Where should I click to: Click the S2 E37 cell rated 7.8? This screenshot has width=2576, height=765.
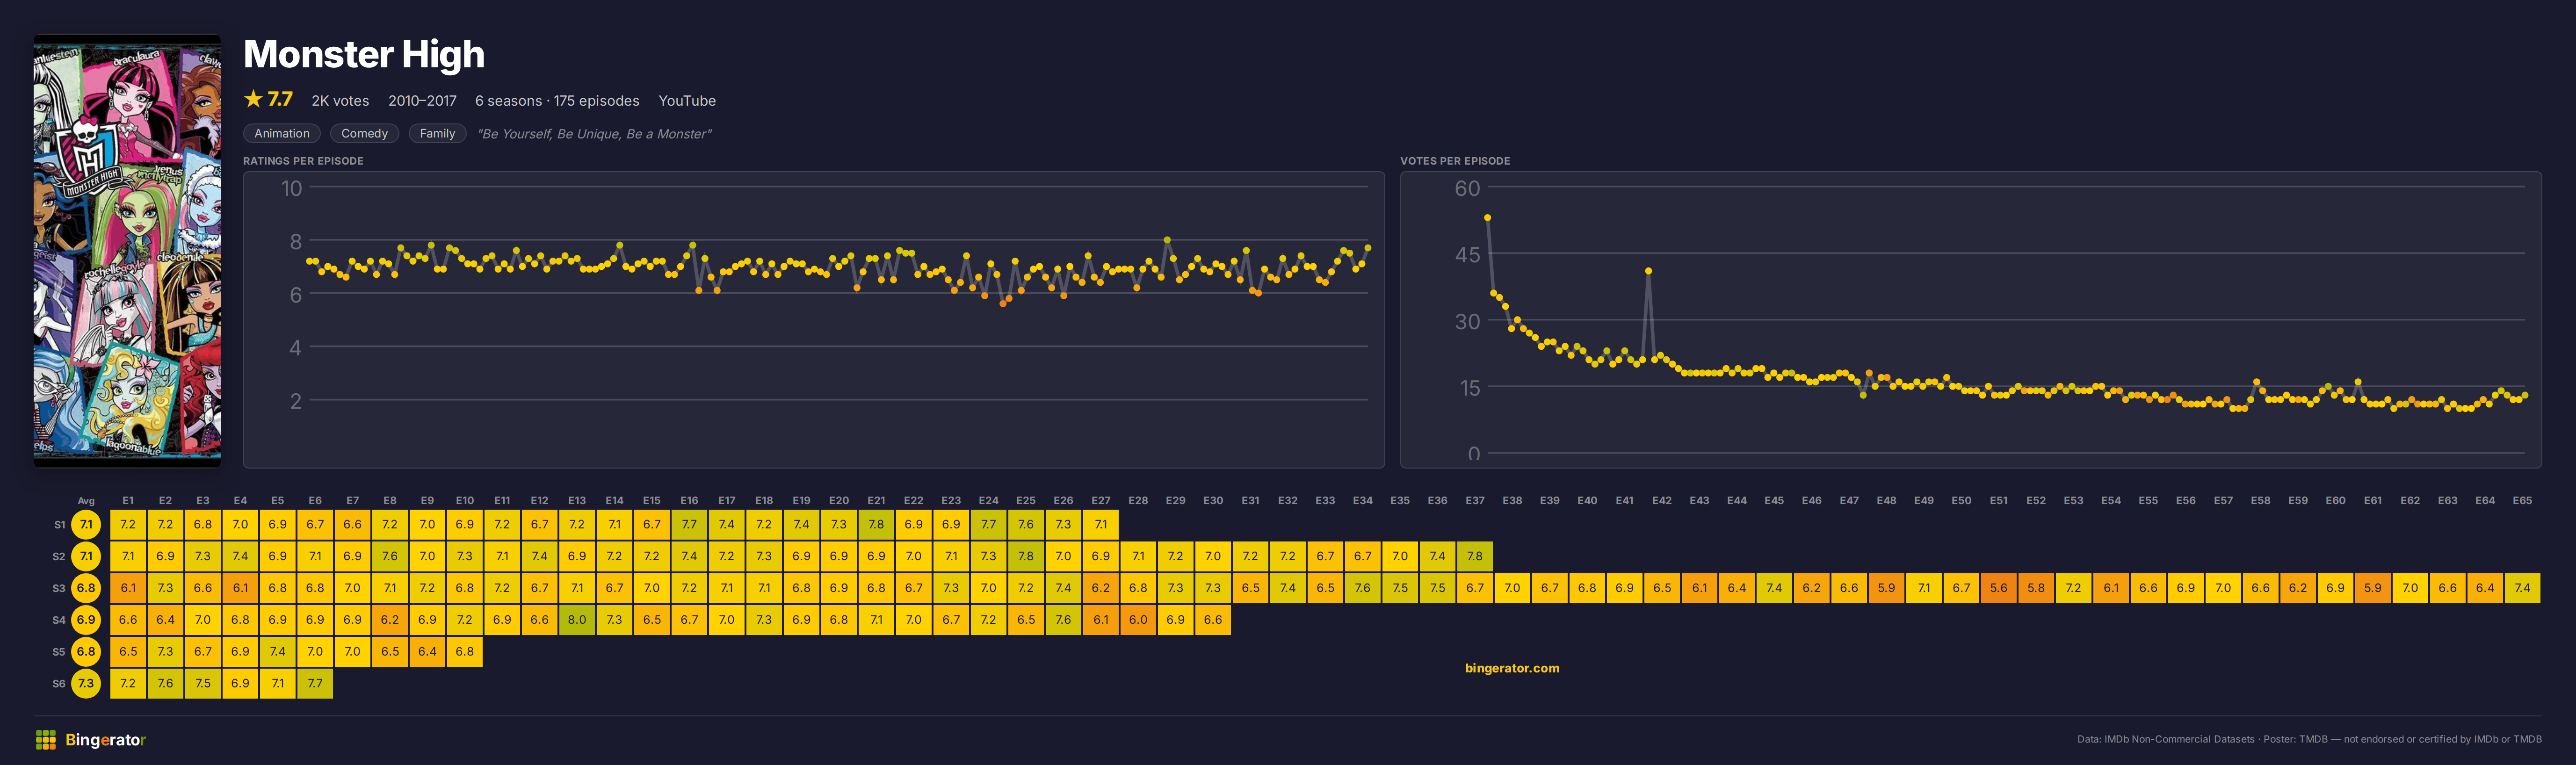(x=1475, y=556)
